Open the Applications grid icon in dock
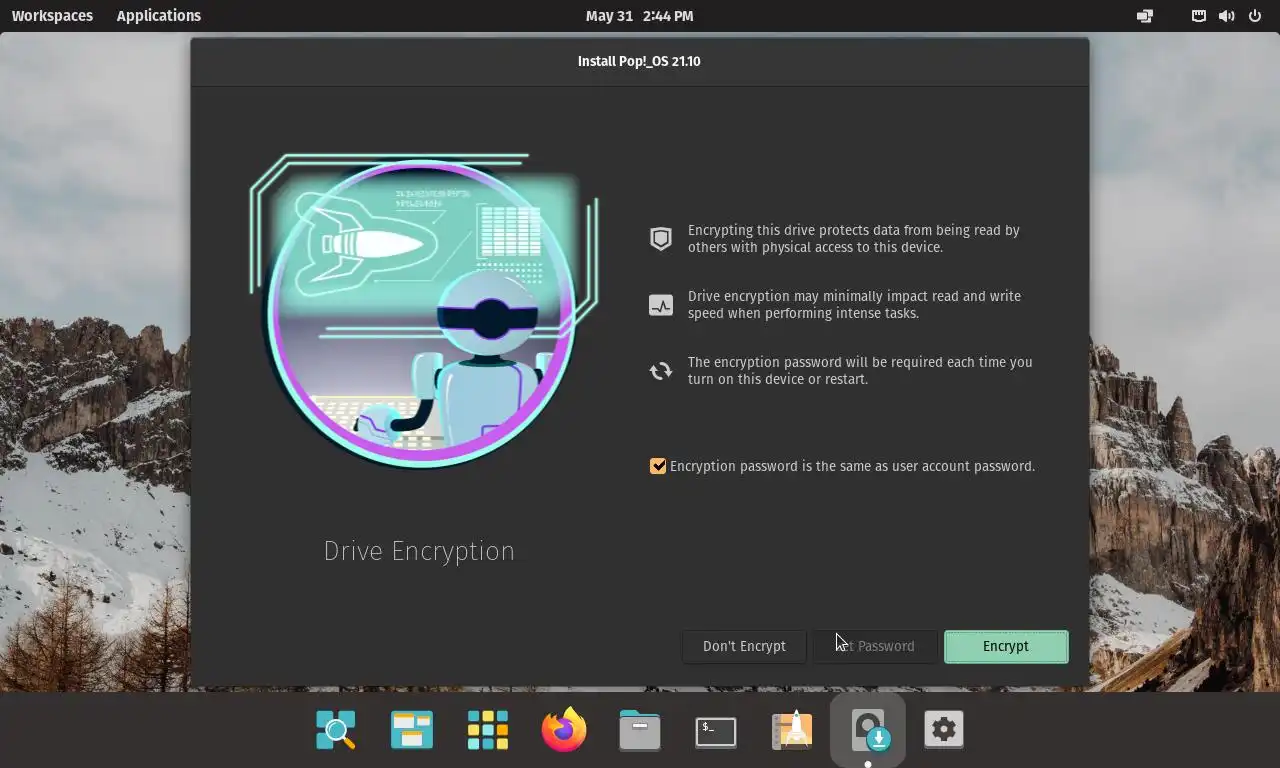 pos(488,730)
